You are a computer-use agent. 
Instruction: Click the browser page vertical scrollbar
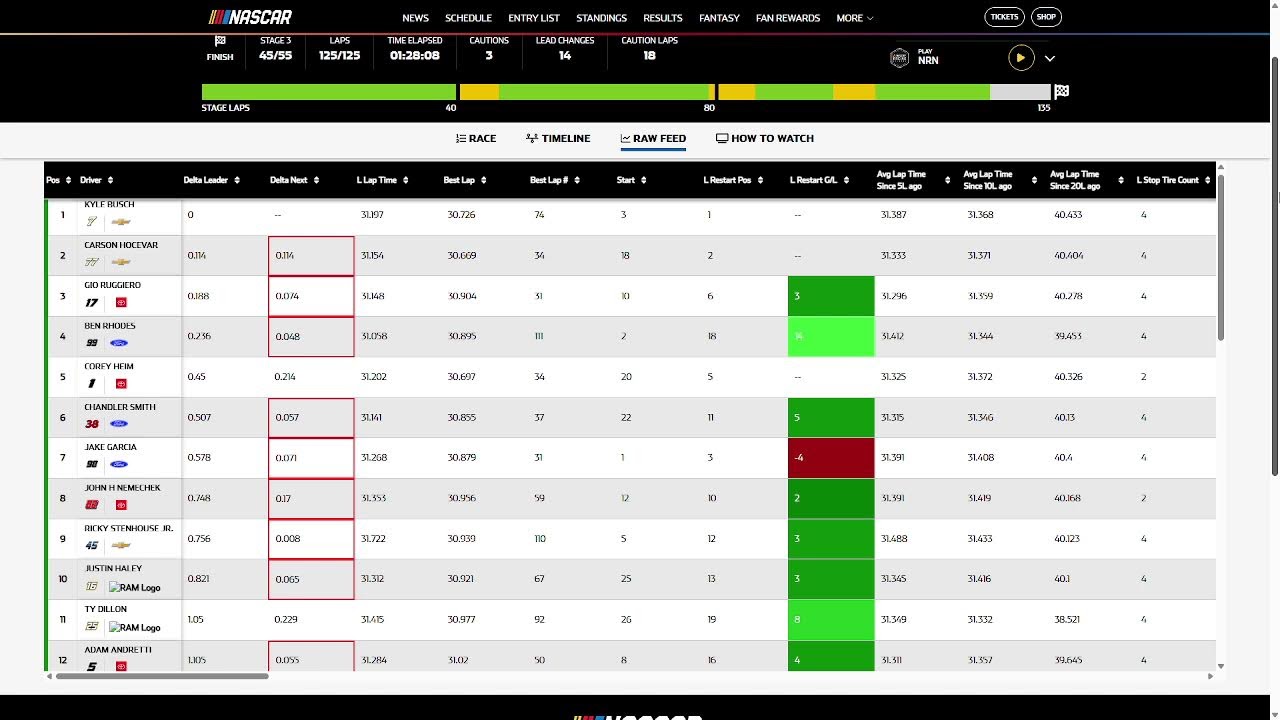tap(1274, 265)
